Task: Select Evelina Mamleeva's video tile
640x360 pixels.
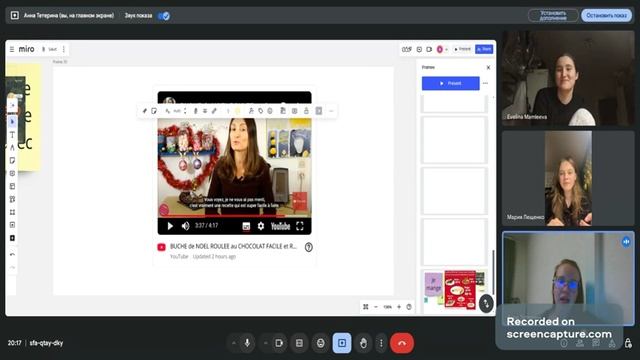Action: tap(568, 78)
